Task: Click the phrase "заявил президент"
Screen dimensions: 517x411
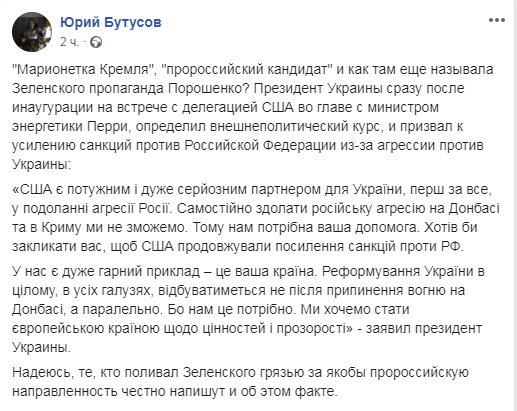Action: 424,328
